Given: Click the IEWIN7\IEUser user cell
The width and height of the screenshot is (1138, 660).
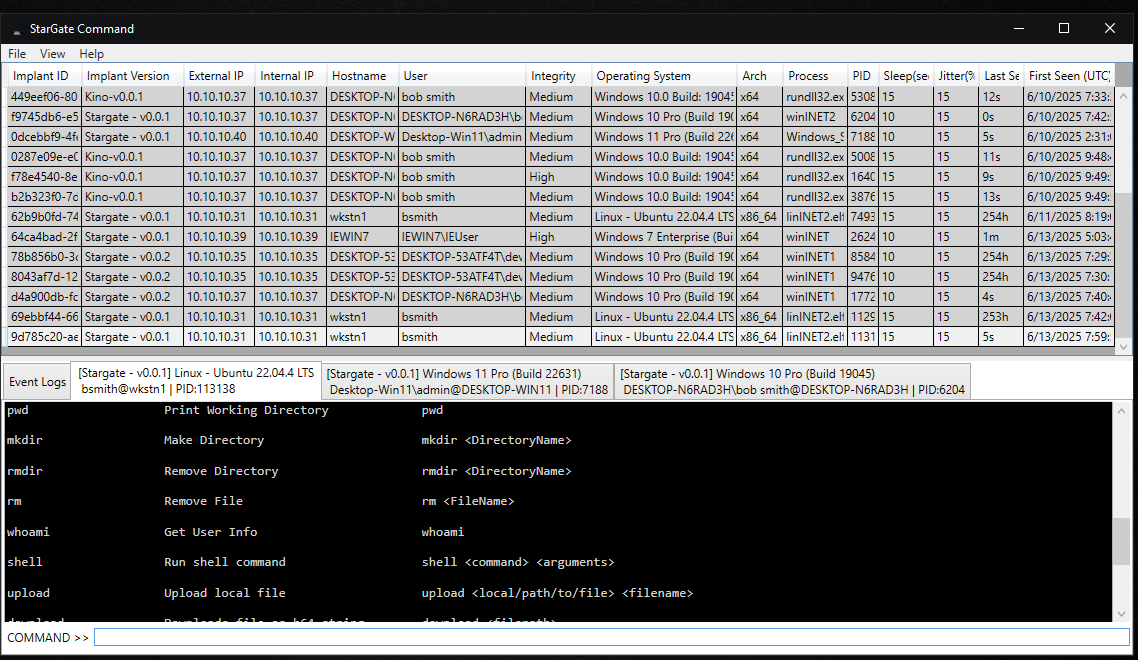Looking at the screenshot, I should tap(462, 237).
